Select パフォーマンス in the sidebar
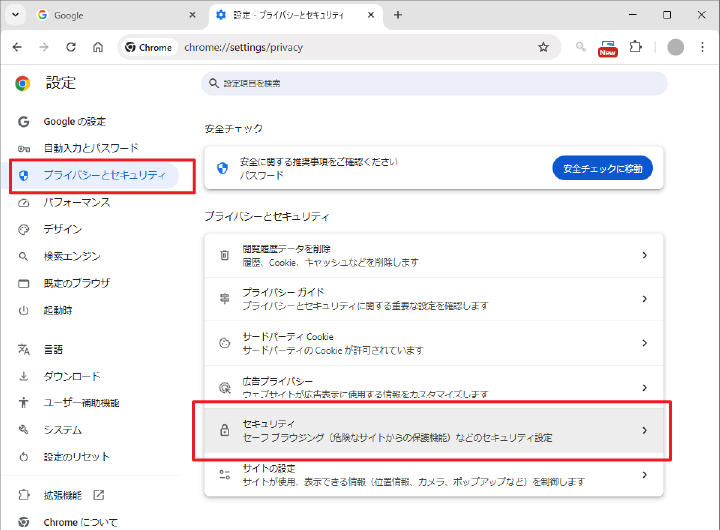This screenshot has height=530, width=720. tap(76, 202)
